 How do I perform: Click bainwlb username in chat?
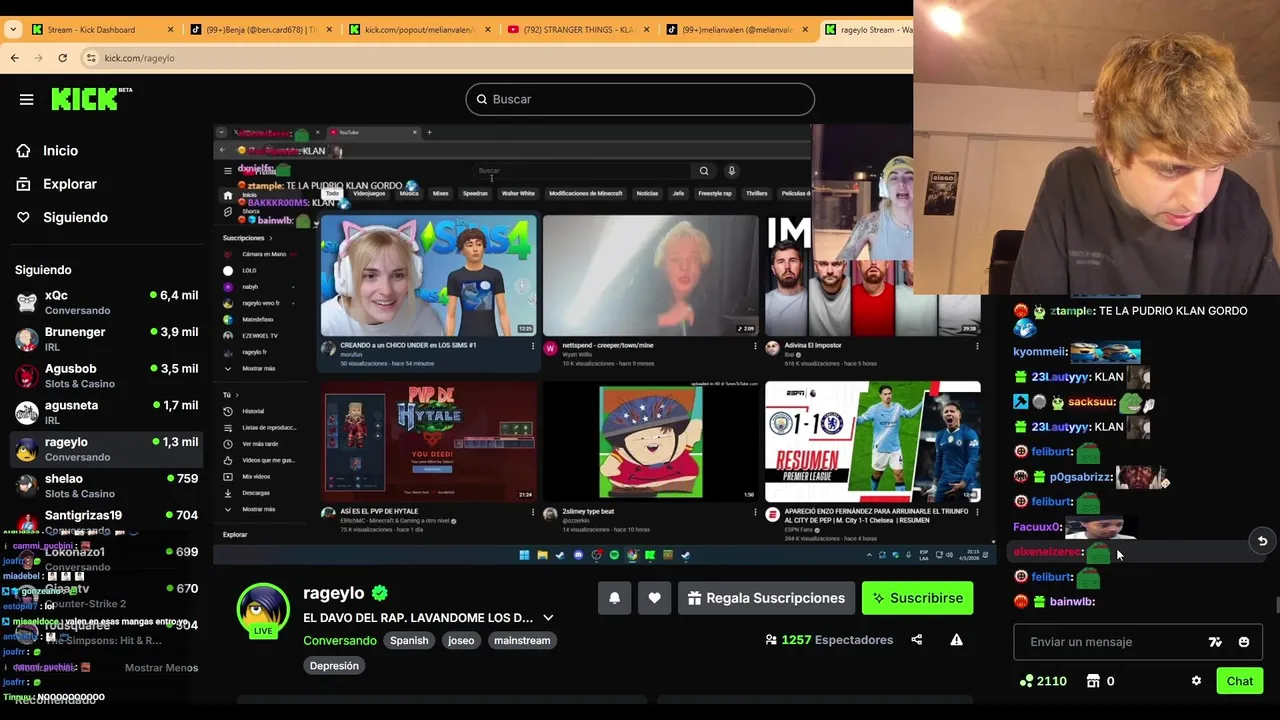click(x=1071, y=602)
